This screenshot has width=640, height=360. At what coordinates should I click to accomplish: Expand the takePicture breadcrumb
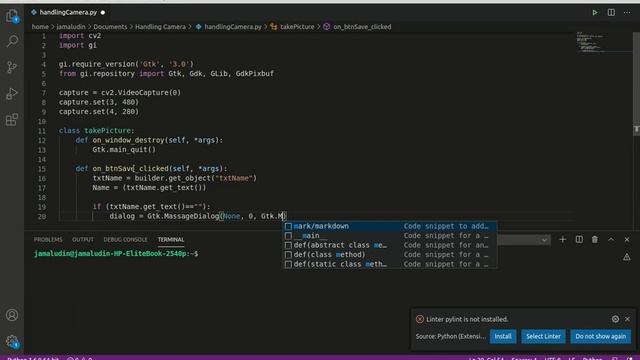pos(297,27)
